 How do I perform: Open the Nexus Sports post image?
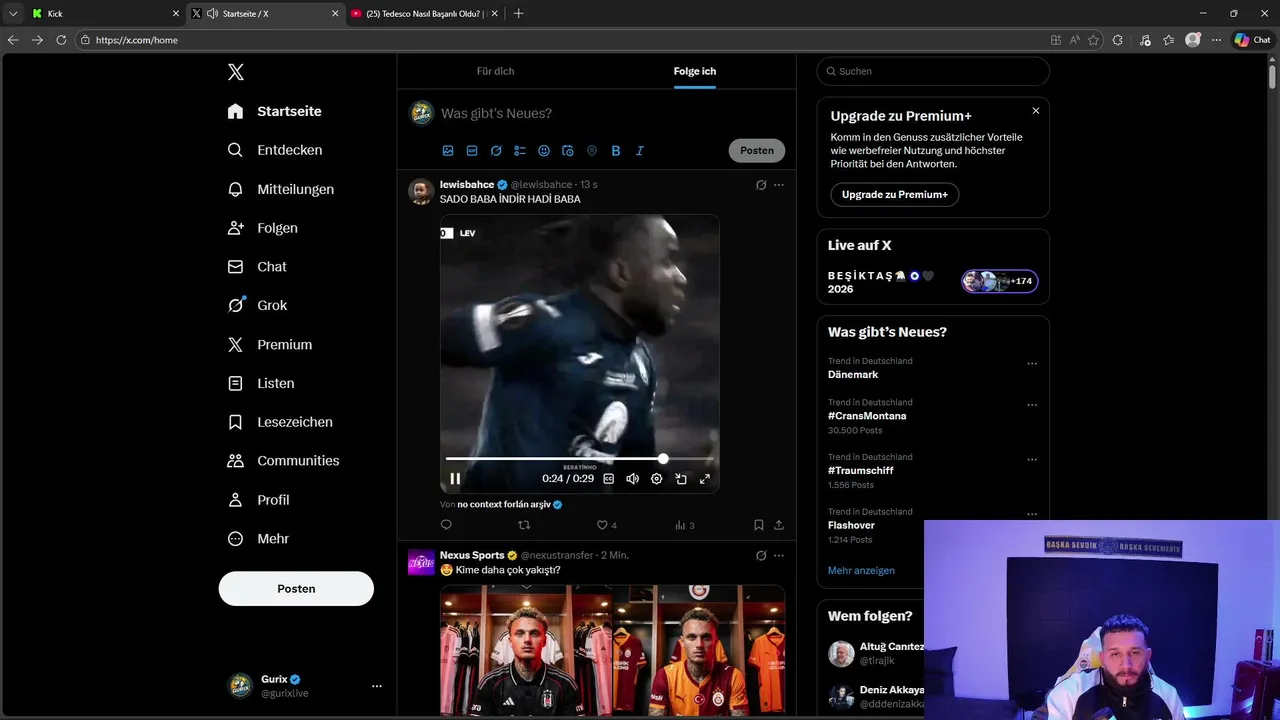(612, 650)
